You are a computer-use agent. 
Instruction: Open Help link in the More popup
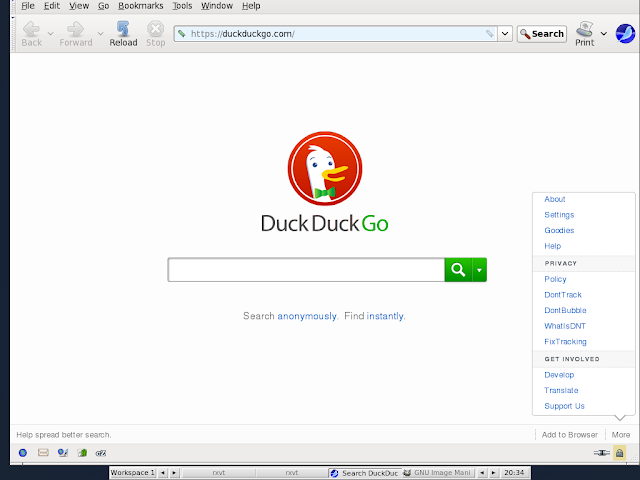pyautogui.click(x=553, y=246)
